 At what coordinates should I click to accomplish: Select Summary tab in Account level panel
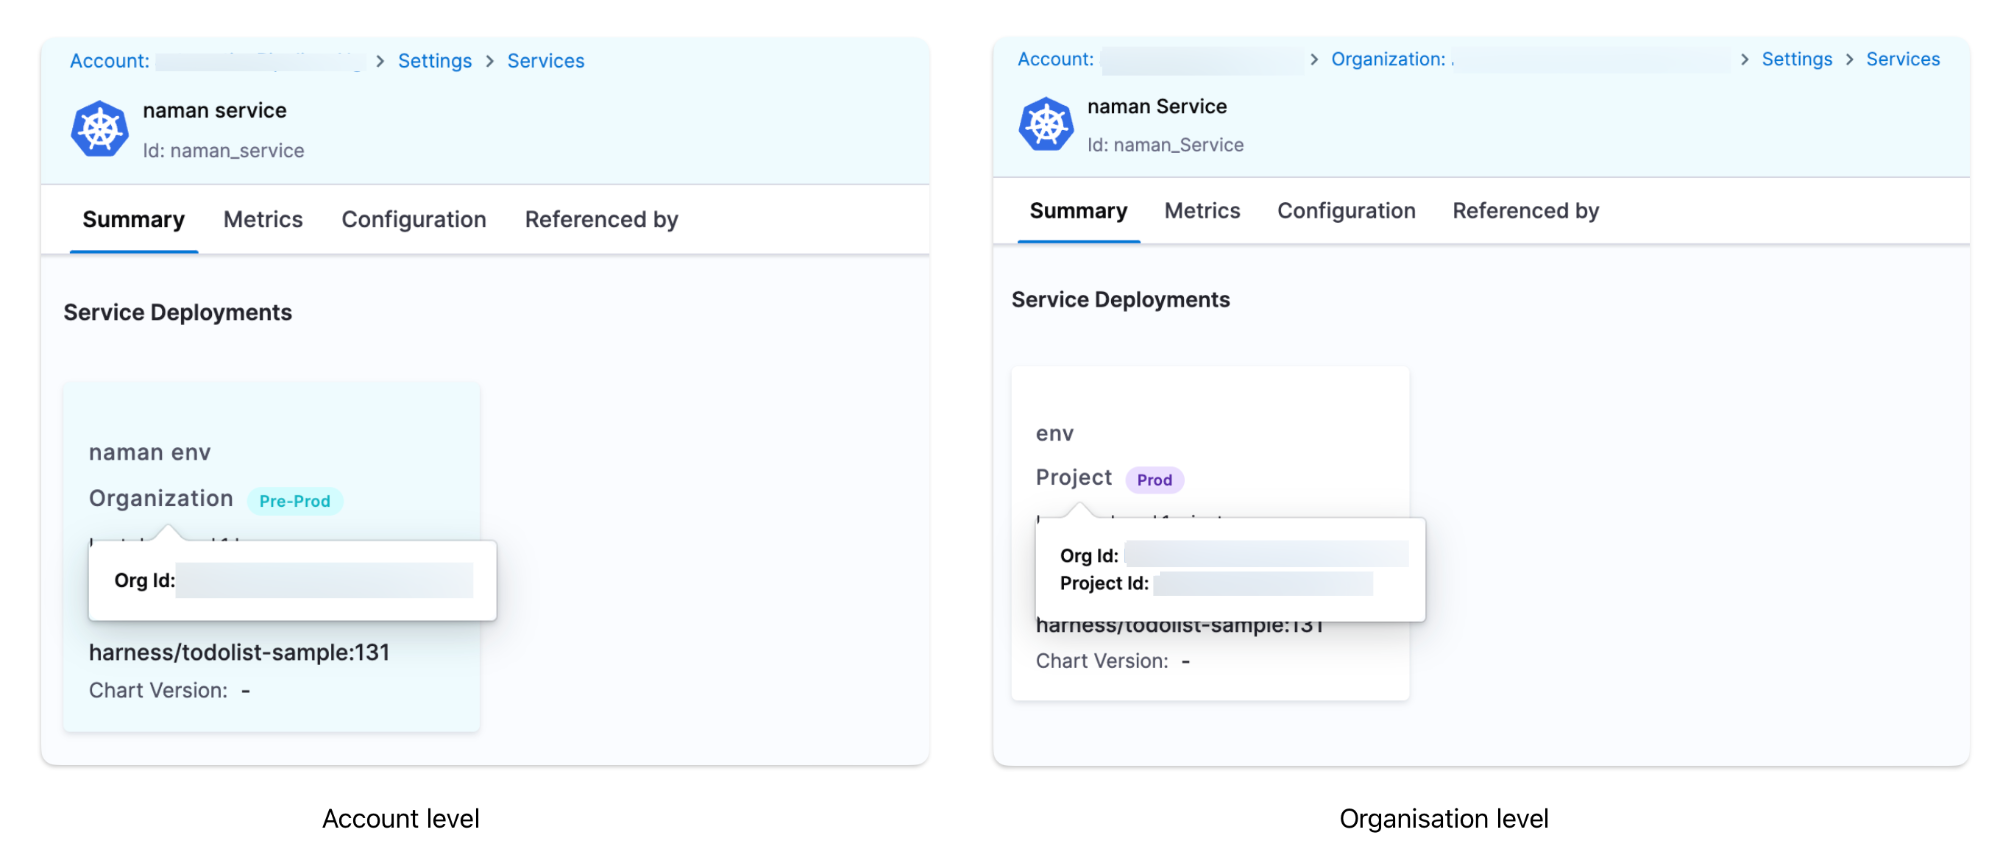tap(134, 220)
